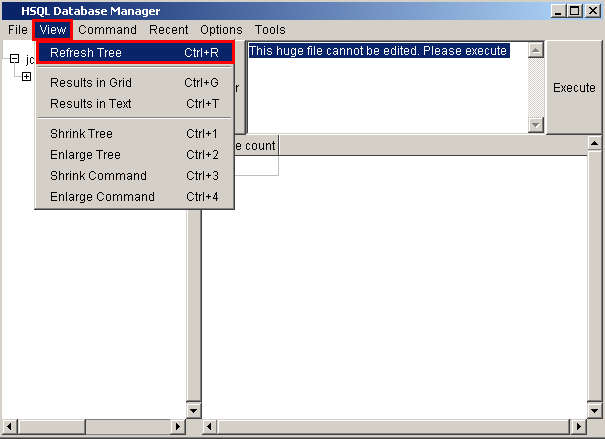
Task: Open the Tools menu
Action: point(270,30)
